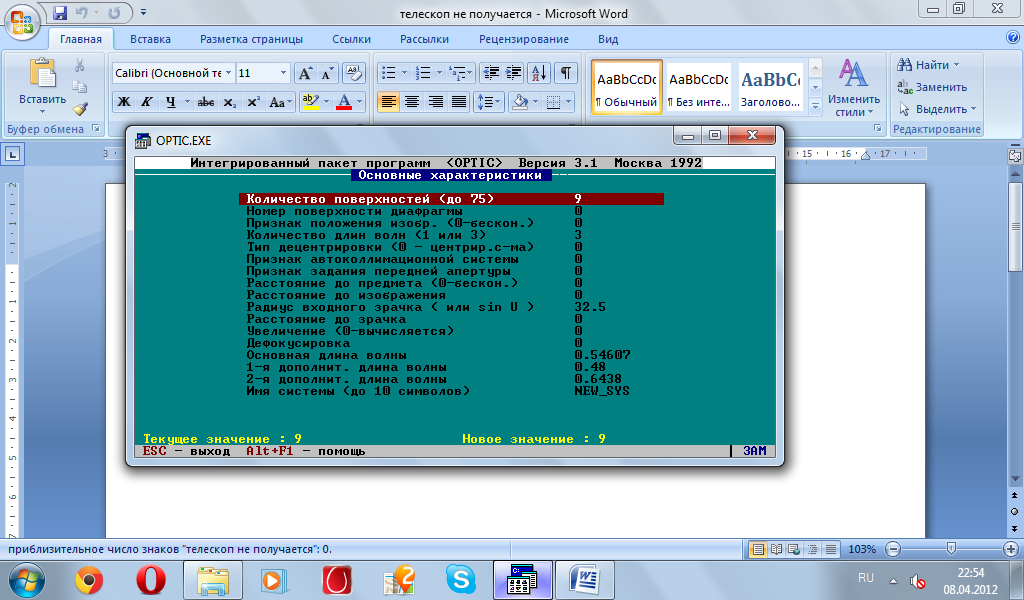
Task: Increase font size with Grow Font icon
Action: click(x=305, y=73)
